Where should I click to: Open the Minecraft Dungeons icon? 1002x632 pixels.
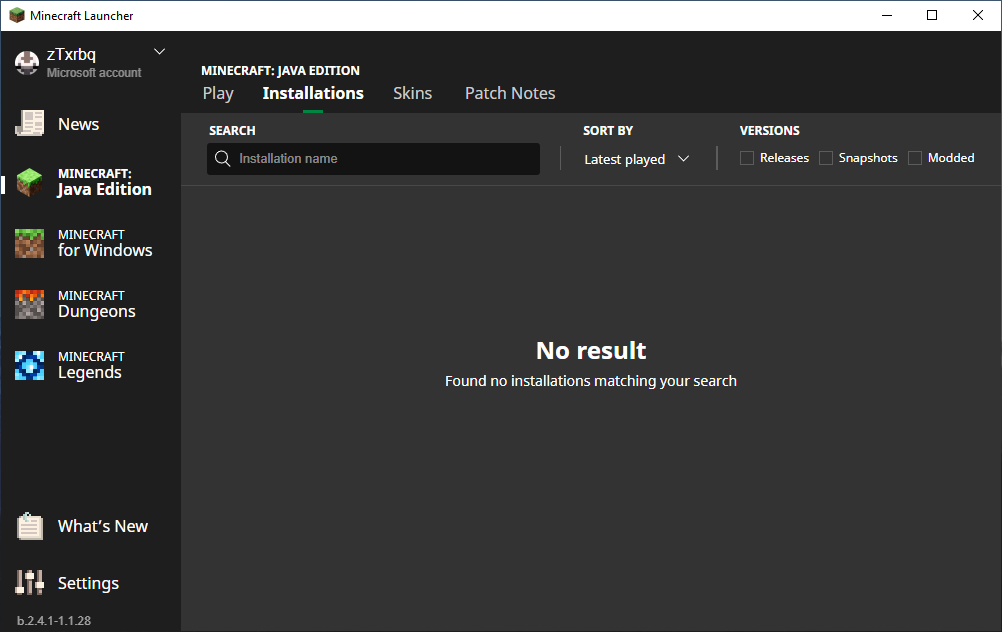point(29,304)
